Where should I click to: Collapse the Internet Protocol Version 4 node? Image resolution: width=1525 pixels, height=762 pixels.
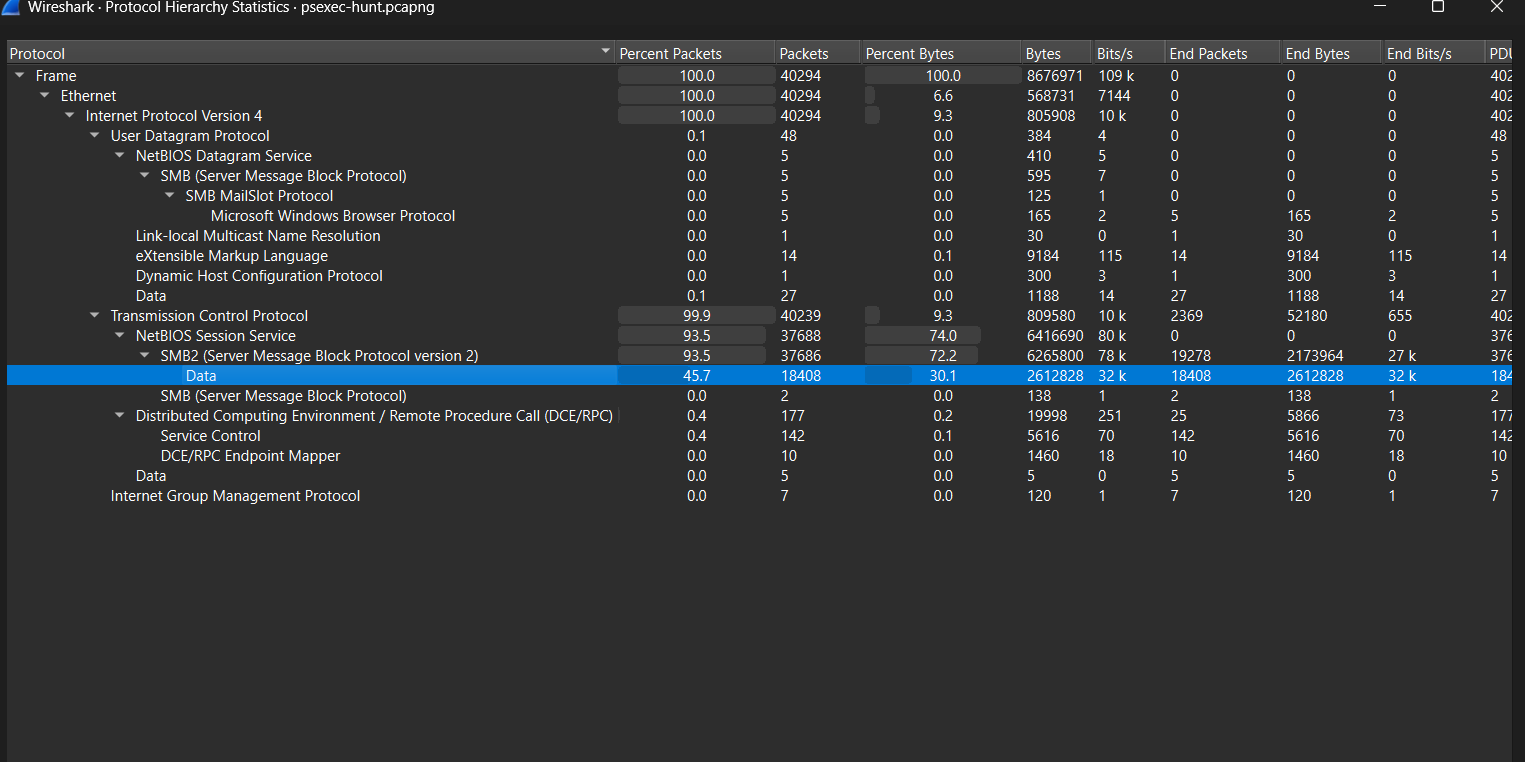(70, 116)
